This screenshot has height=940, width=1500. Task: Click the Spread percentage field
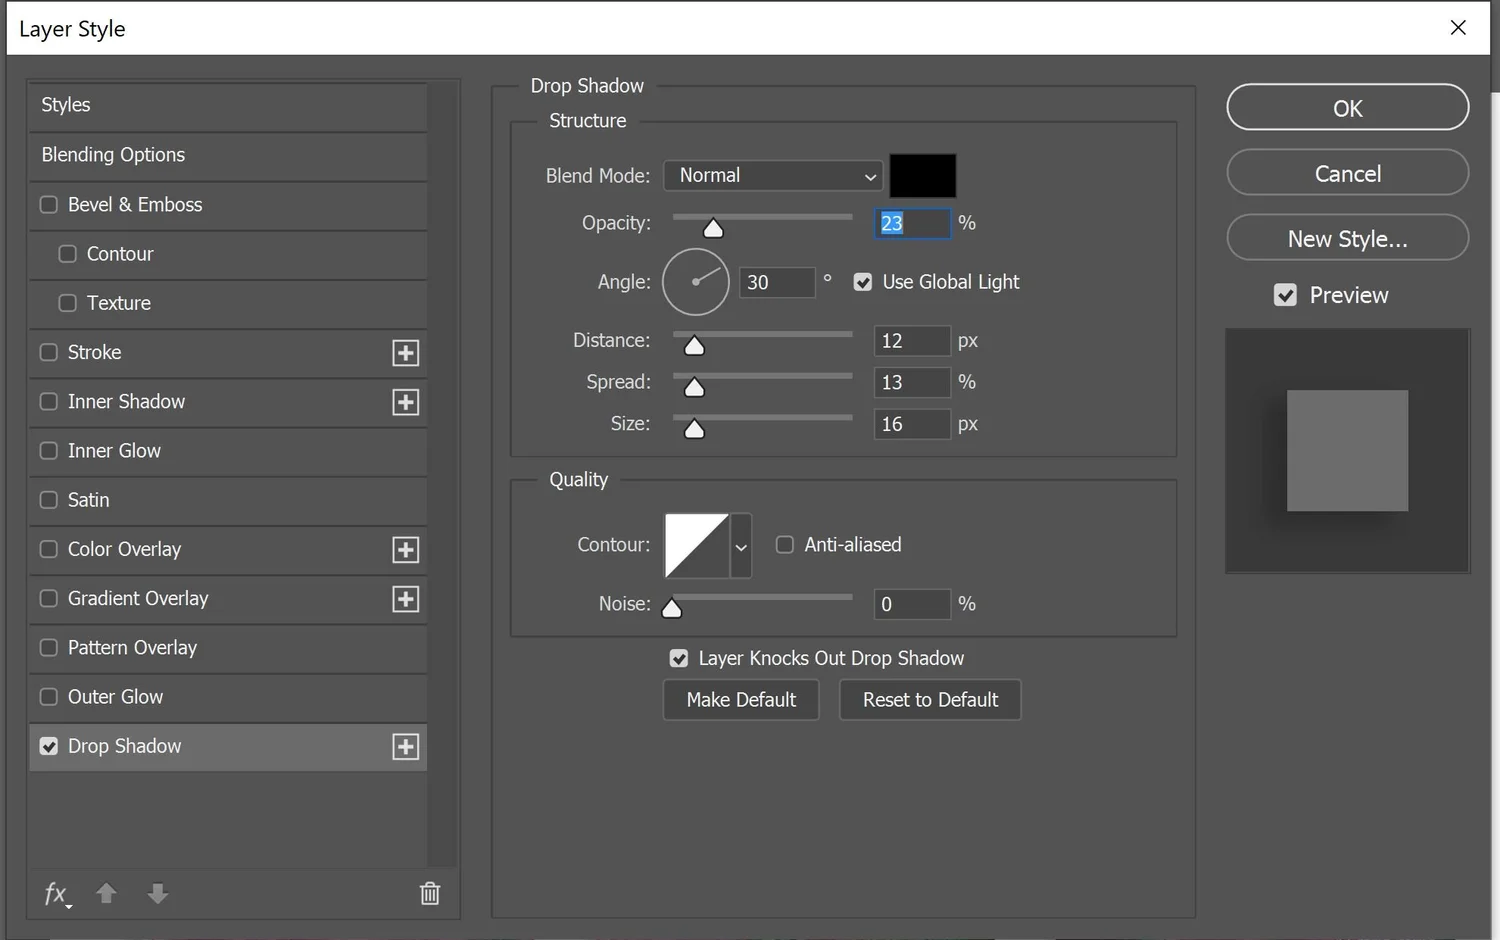pyautogui.click(x=912, y=382)
